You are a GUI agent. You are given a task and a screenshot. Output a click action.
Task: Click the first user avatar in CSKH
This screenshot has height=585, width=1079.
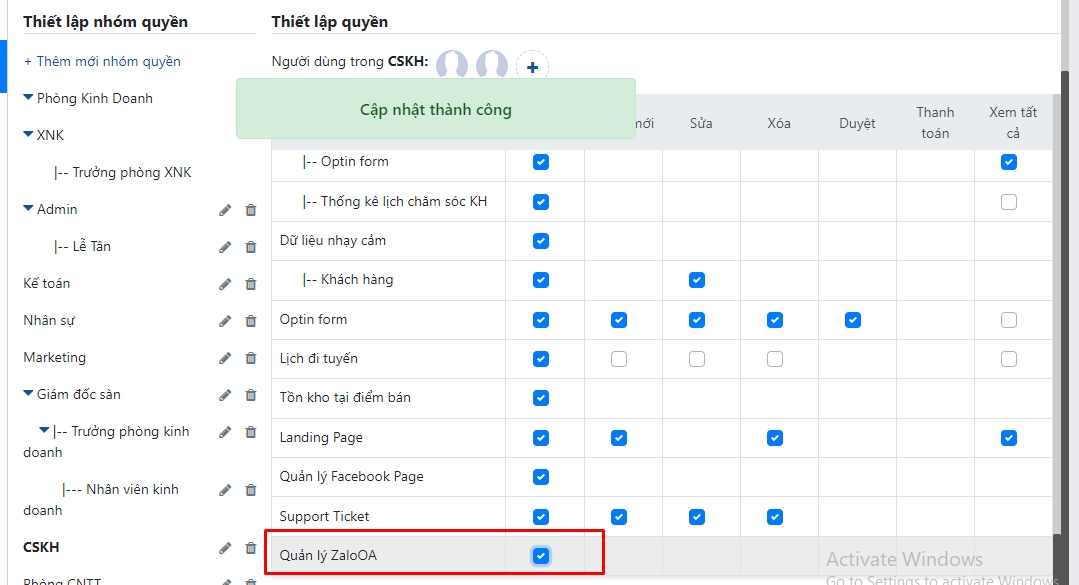coord(453,65)
